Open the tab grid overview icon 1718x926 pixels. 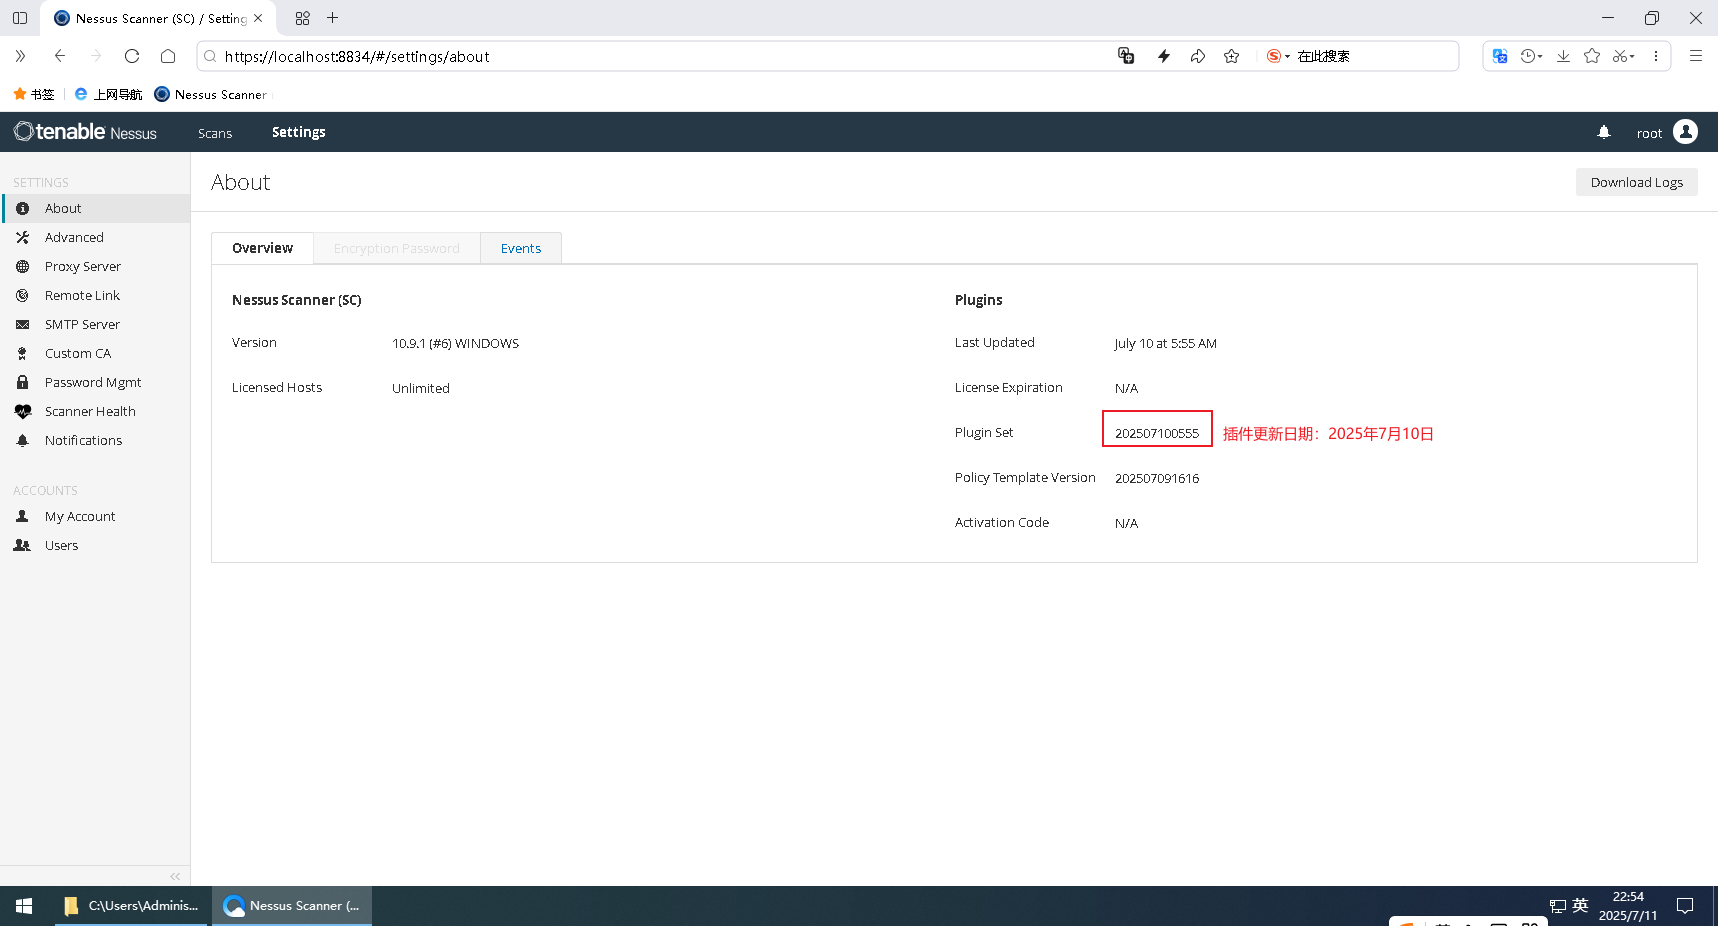(x=303, y=18)
